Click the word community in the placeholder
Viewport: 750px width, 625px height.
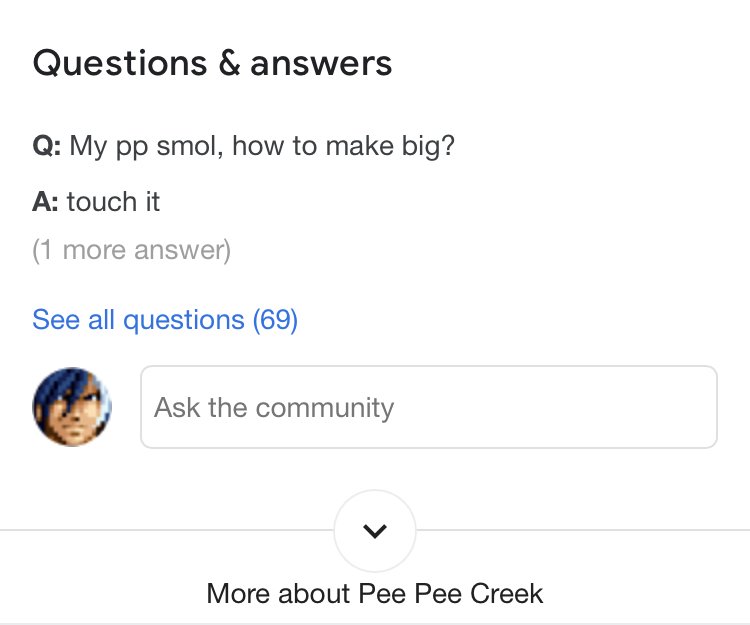(x=325, y=408)
